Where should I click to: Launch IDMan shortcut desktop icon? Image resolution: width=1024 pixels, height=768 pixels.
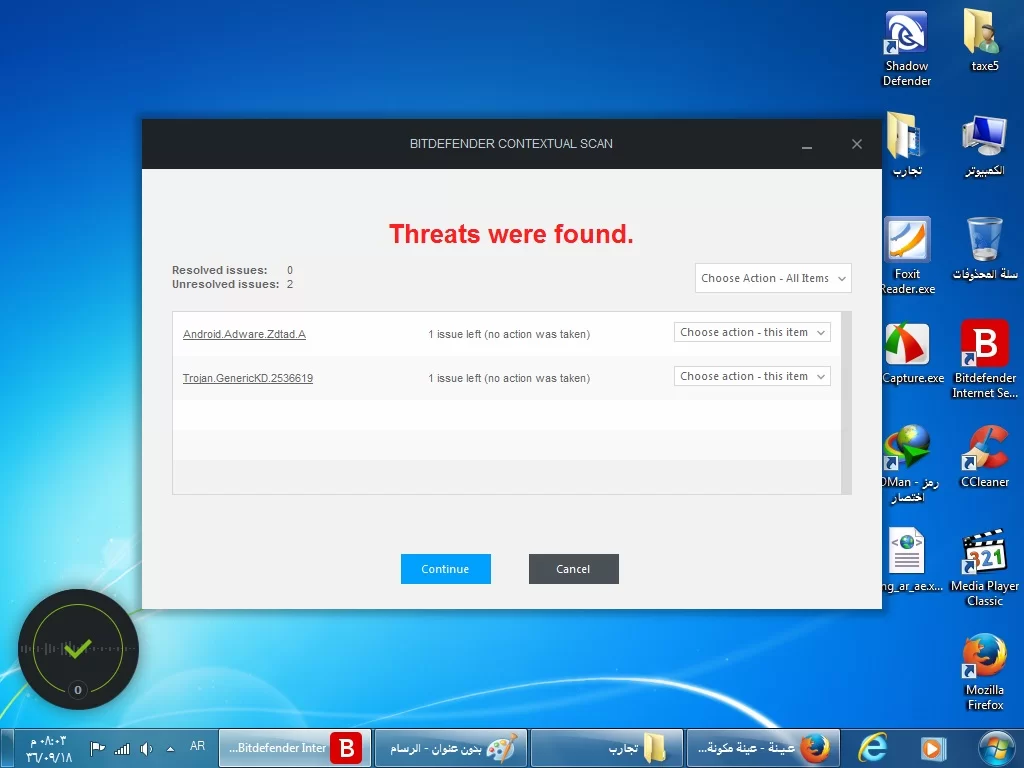coord(909,464)
